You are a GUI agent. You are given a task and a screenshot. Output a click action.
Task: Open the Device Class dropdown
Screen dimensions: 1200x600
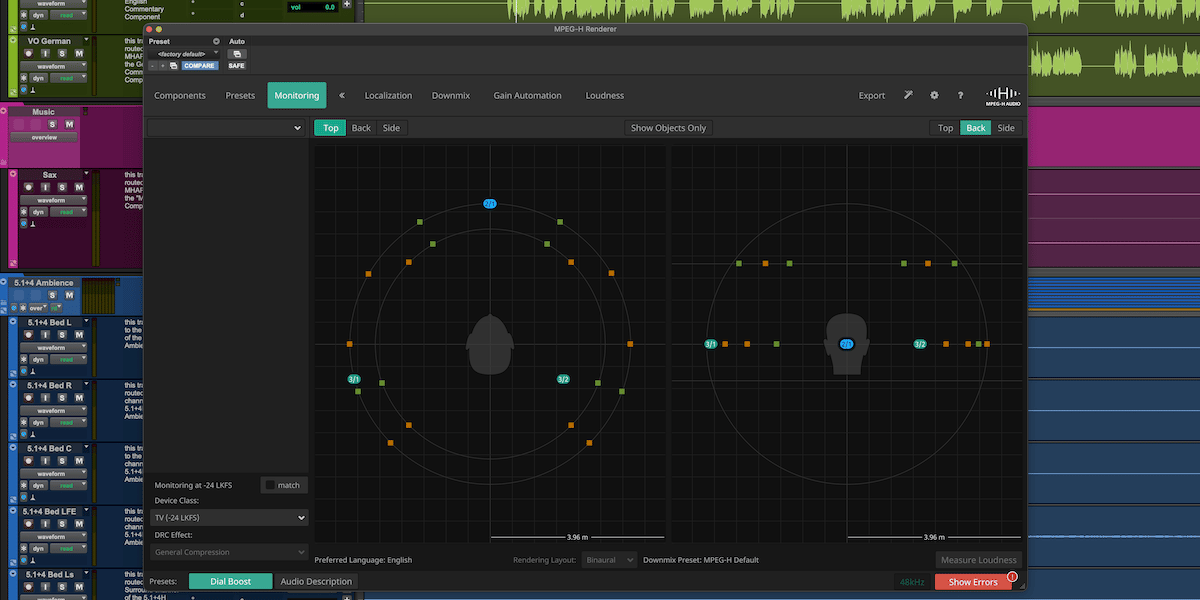pyautogui.click(x=229, y=518)
